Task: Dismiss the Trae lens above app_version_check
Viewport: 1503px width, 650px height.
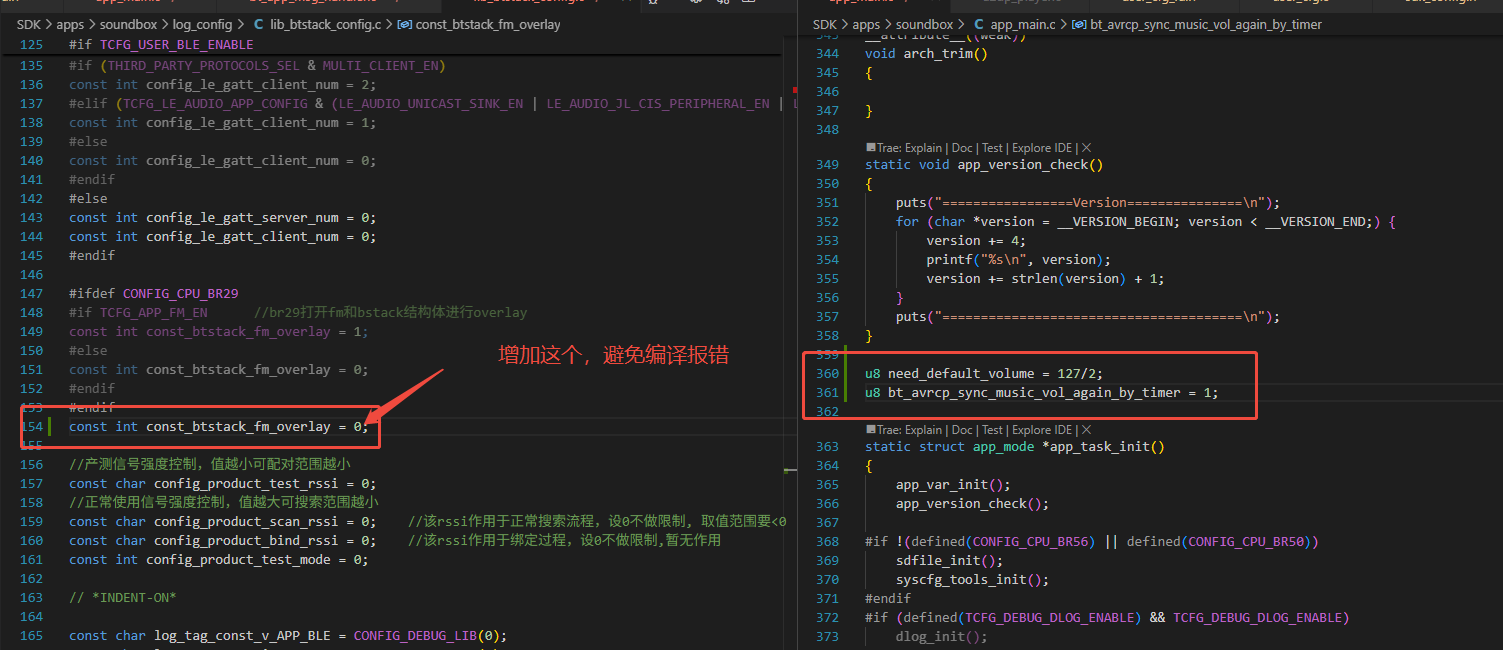Action: (1087, 148)
